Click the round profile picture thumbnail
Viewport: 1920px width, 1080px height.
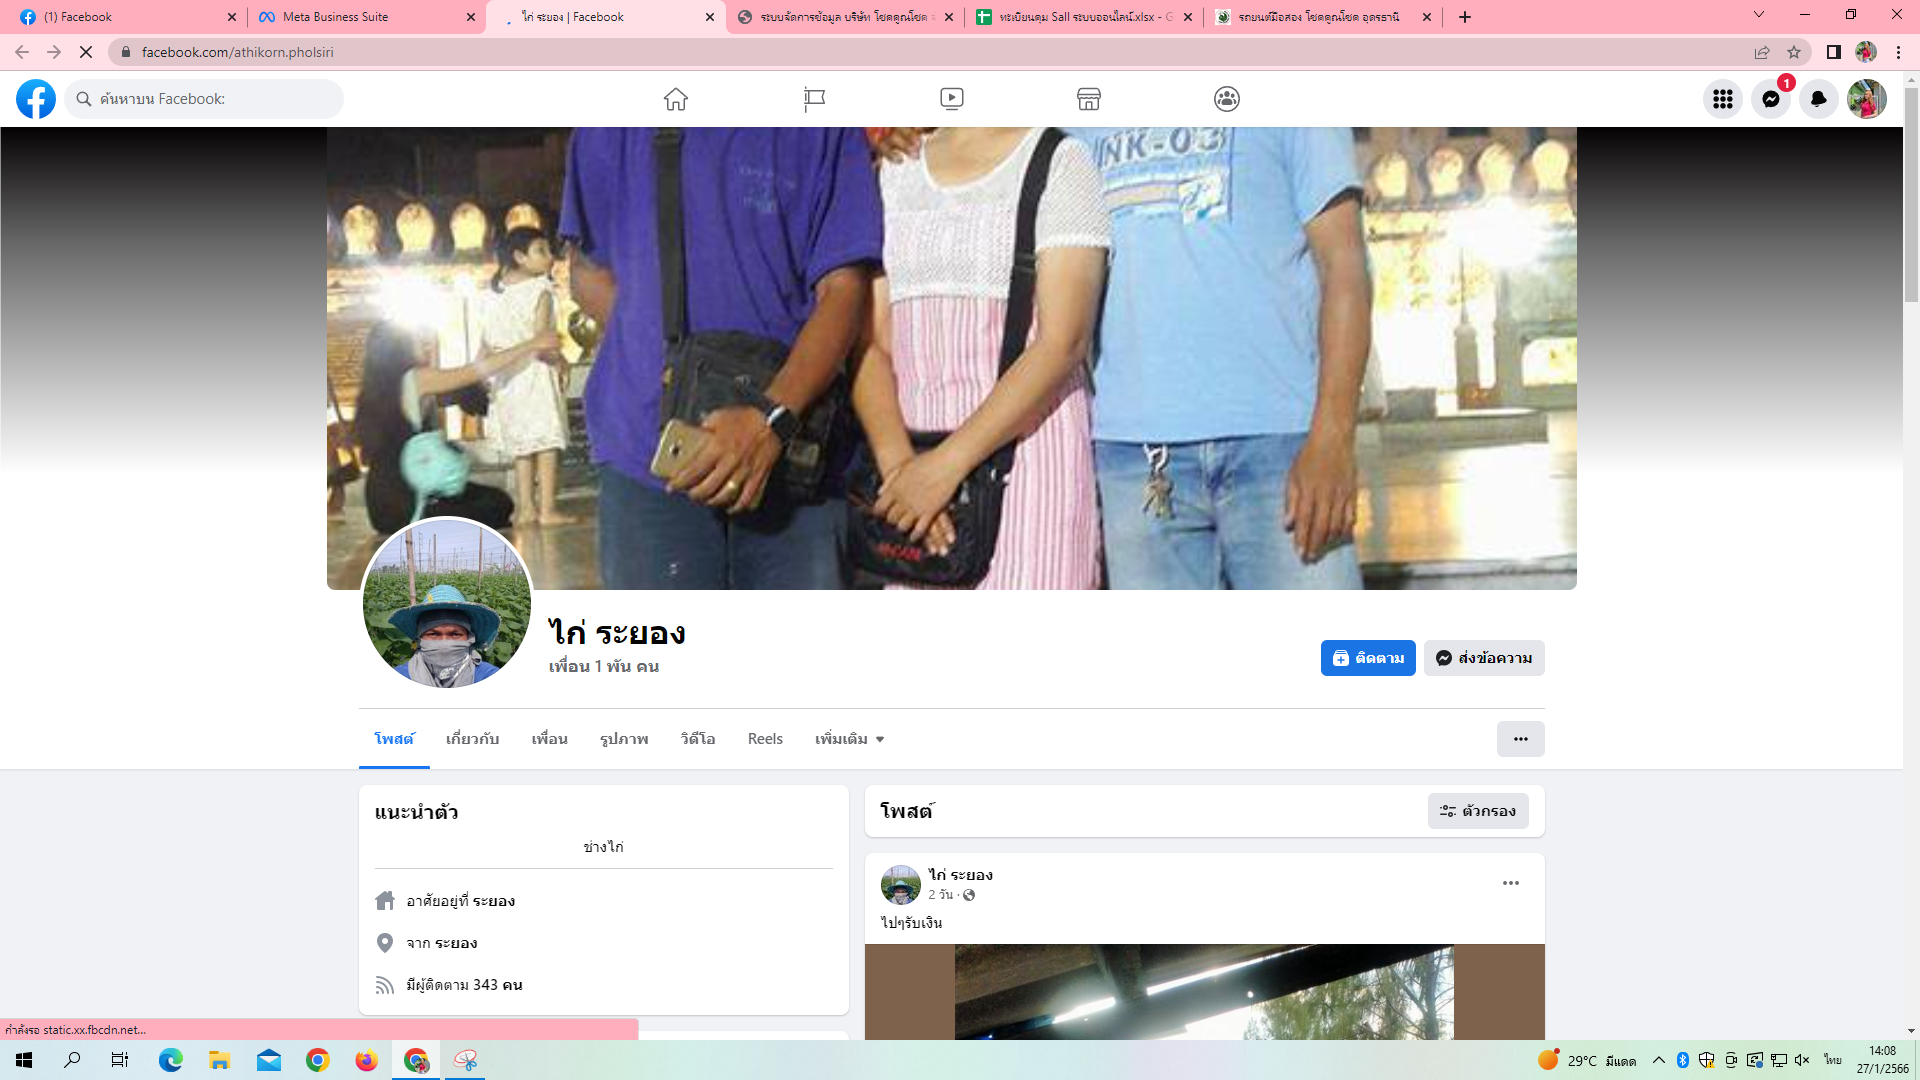pyautogui.click(x=447, y=603)
